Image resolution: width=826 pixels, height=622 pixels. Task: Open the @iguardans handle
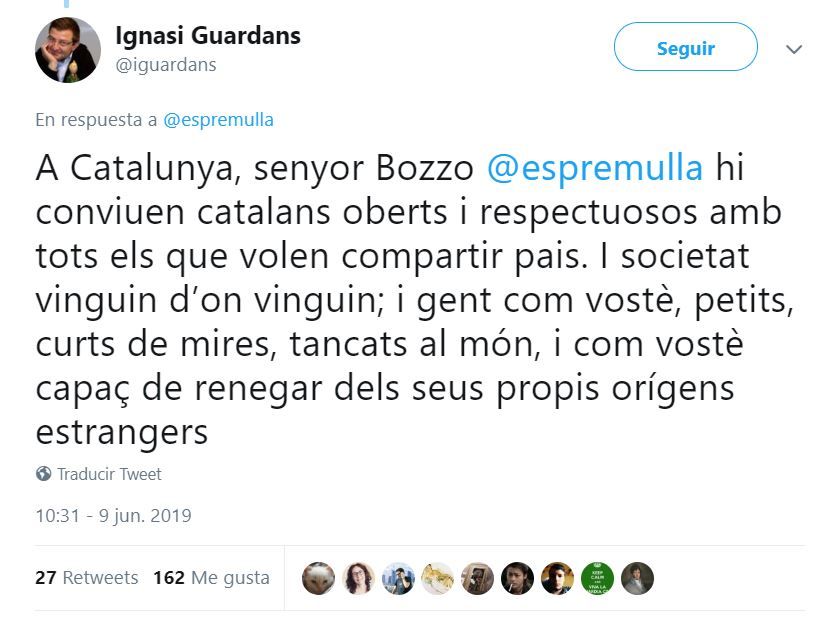tap(166, 65)
